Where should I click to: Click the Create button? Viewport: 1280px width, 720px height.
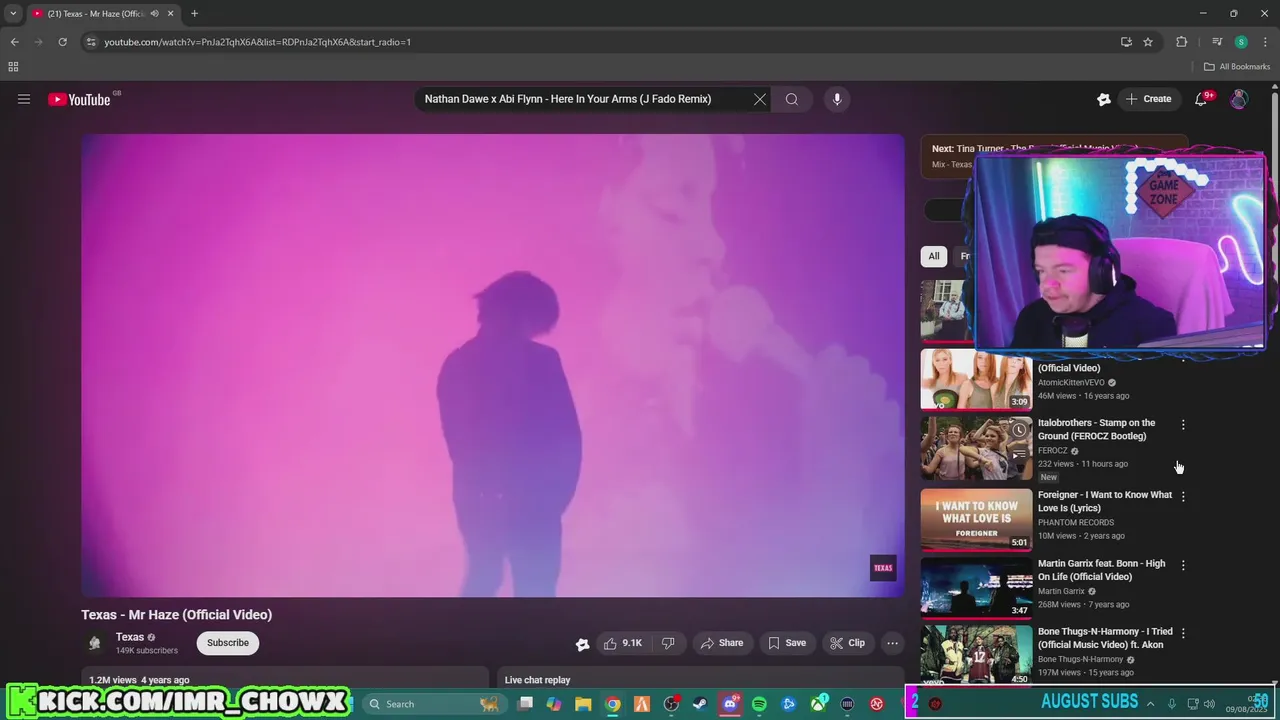click(1148, 99)
